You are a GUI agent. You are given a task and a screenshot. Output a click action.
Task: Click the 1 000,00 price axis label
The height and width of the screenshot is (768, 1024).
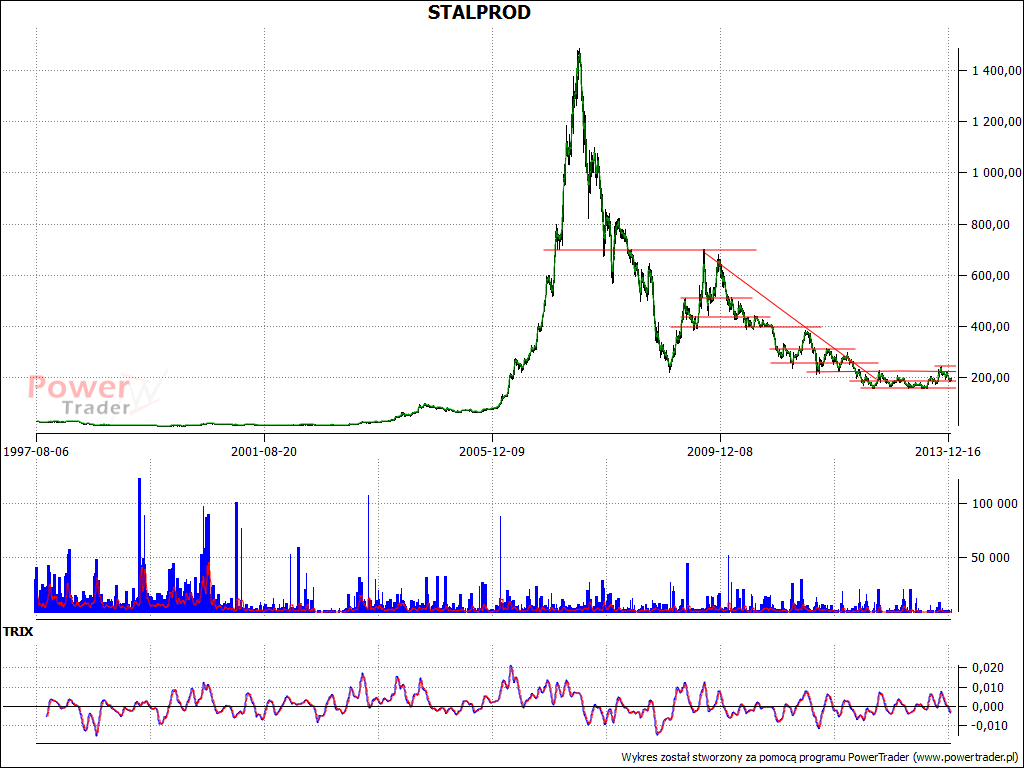point(997,173)
